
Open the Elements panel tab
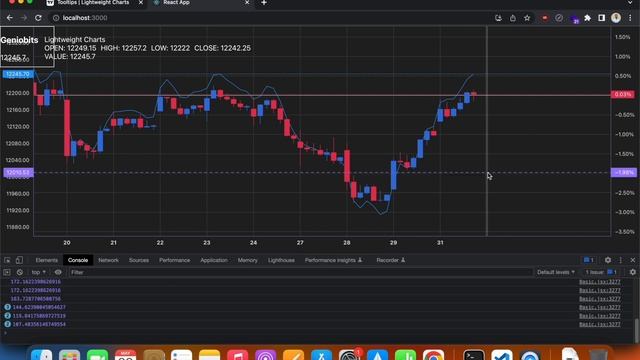point(47,260)
